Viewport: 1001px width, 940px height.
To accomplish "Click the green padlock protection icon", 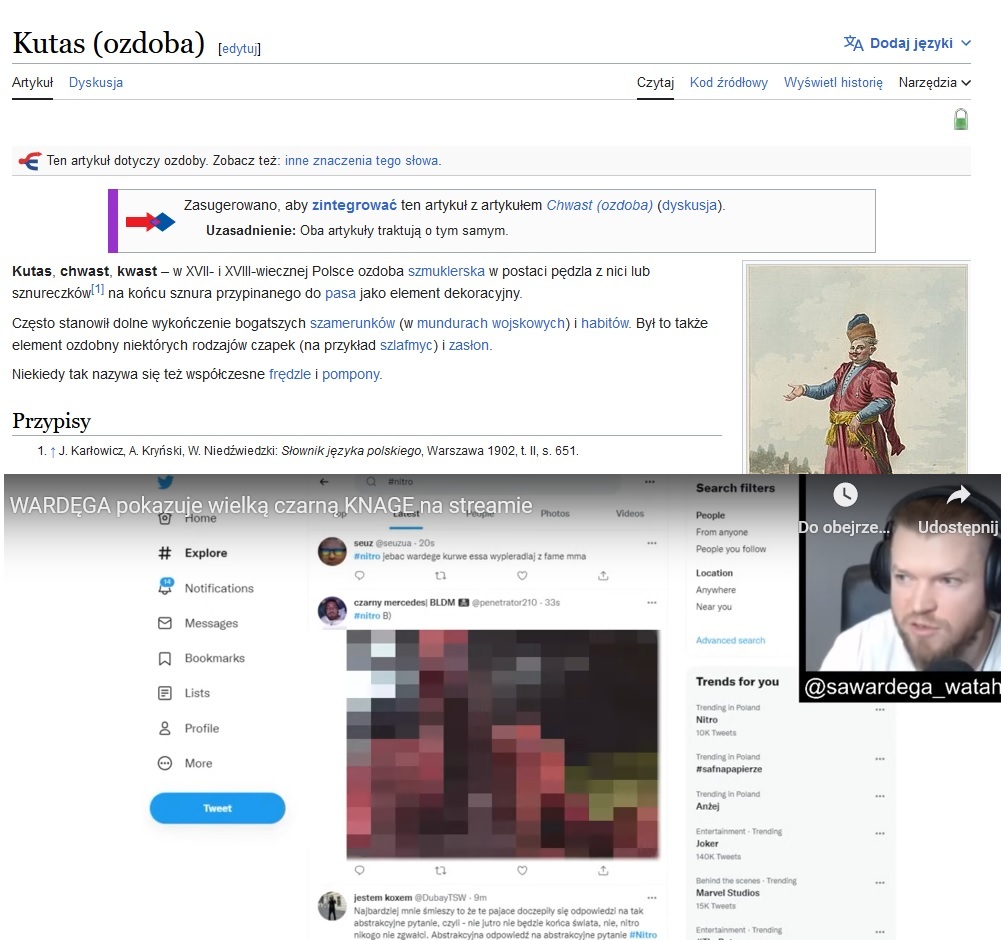I will coord(961,119).
